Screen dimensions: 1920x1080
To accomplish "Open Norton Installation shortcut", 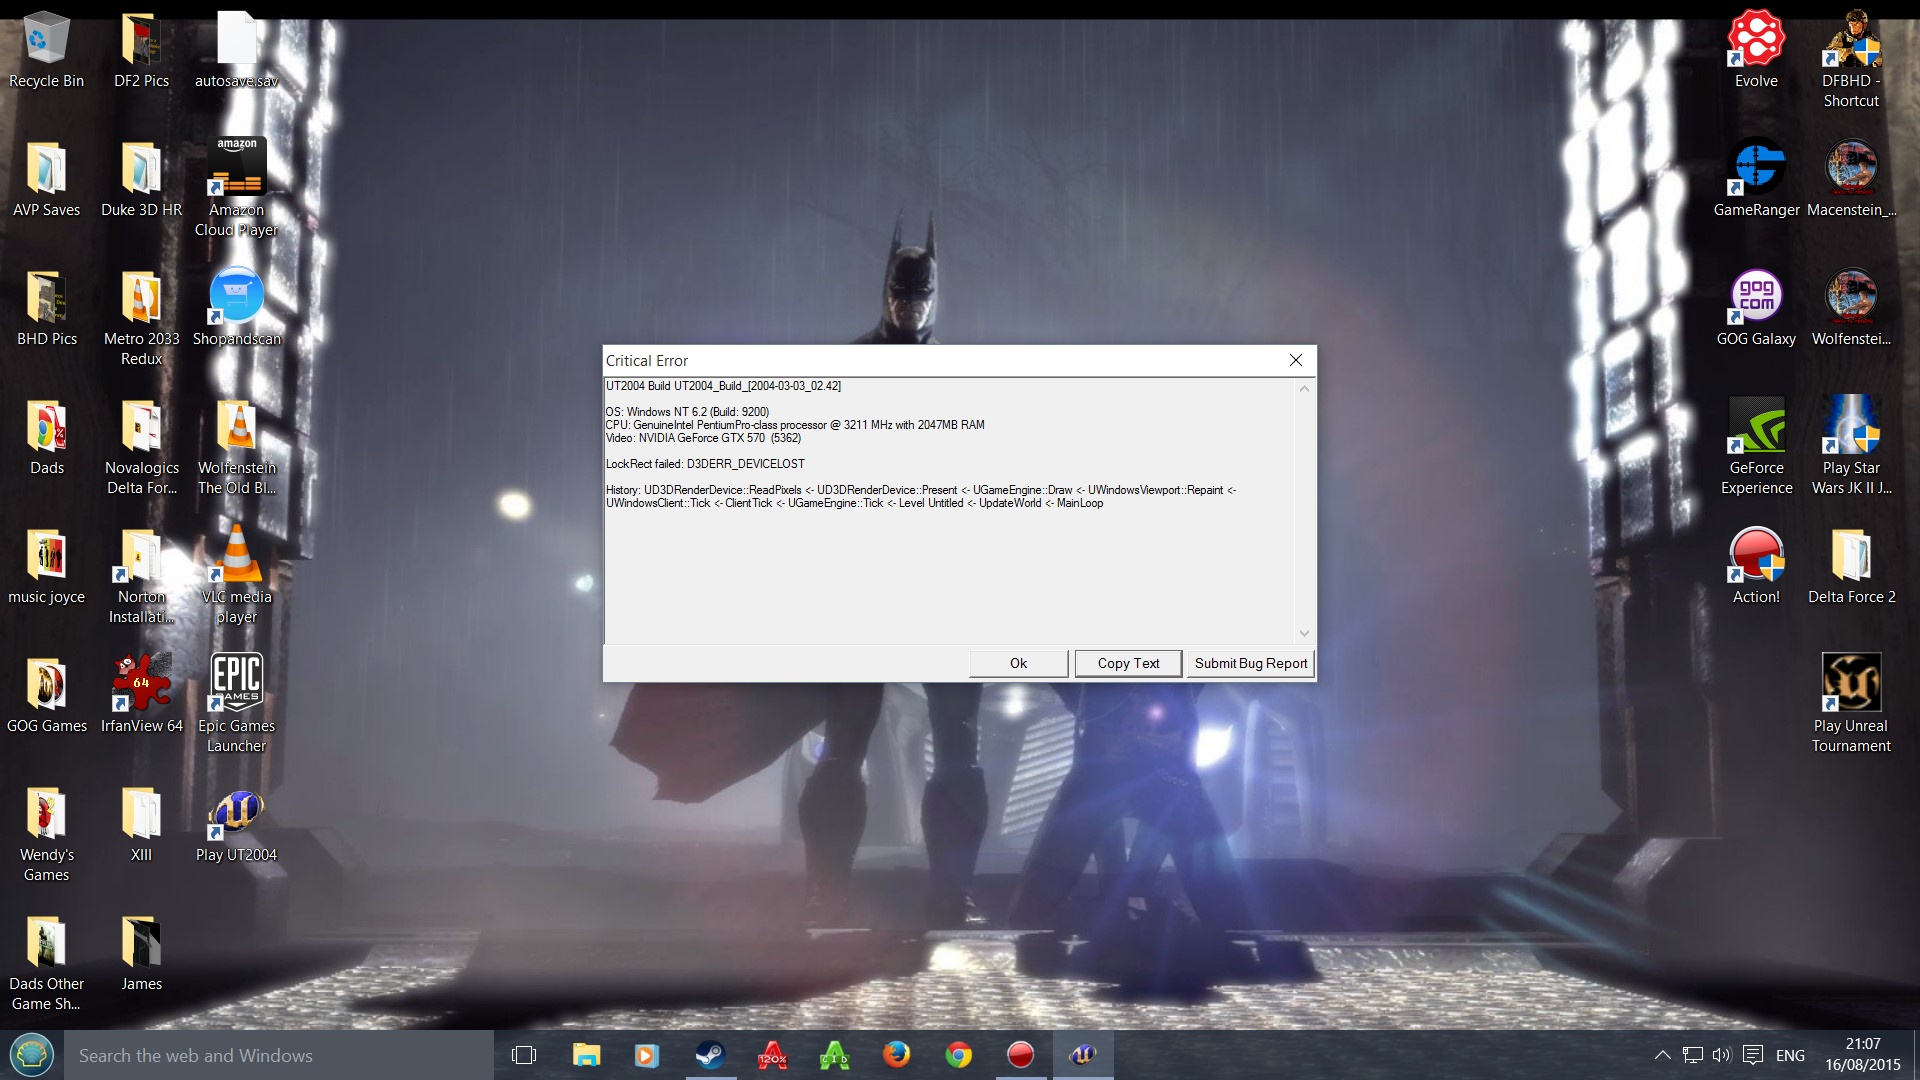I will (141, 576).
